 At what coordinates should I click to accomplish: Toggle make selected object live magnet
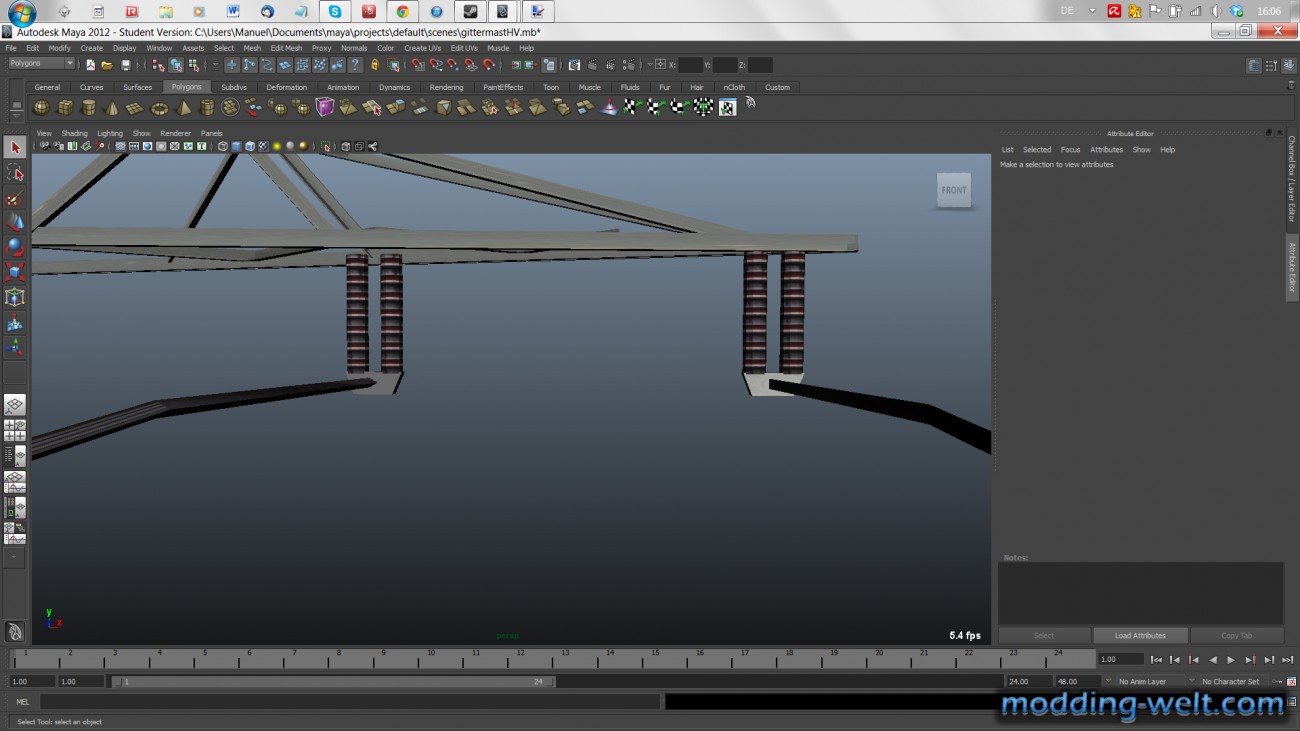point(489,65)
